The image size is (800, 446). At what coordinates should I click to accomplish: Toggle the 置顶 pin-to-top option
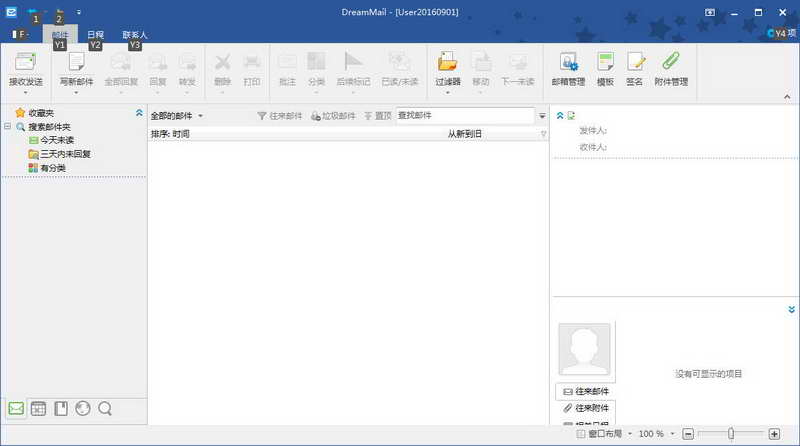click(x=378, y=116)
